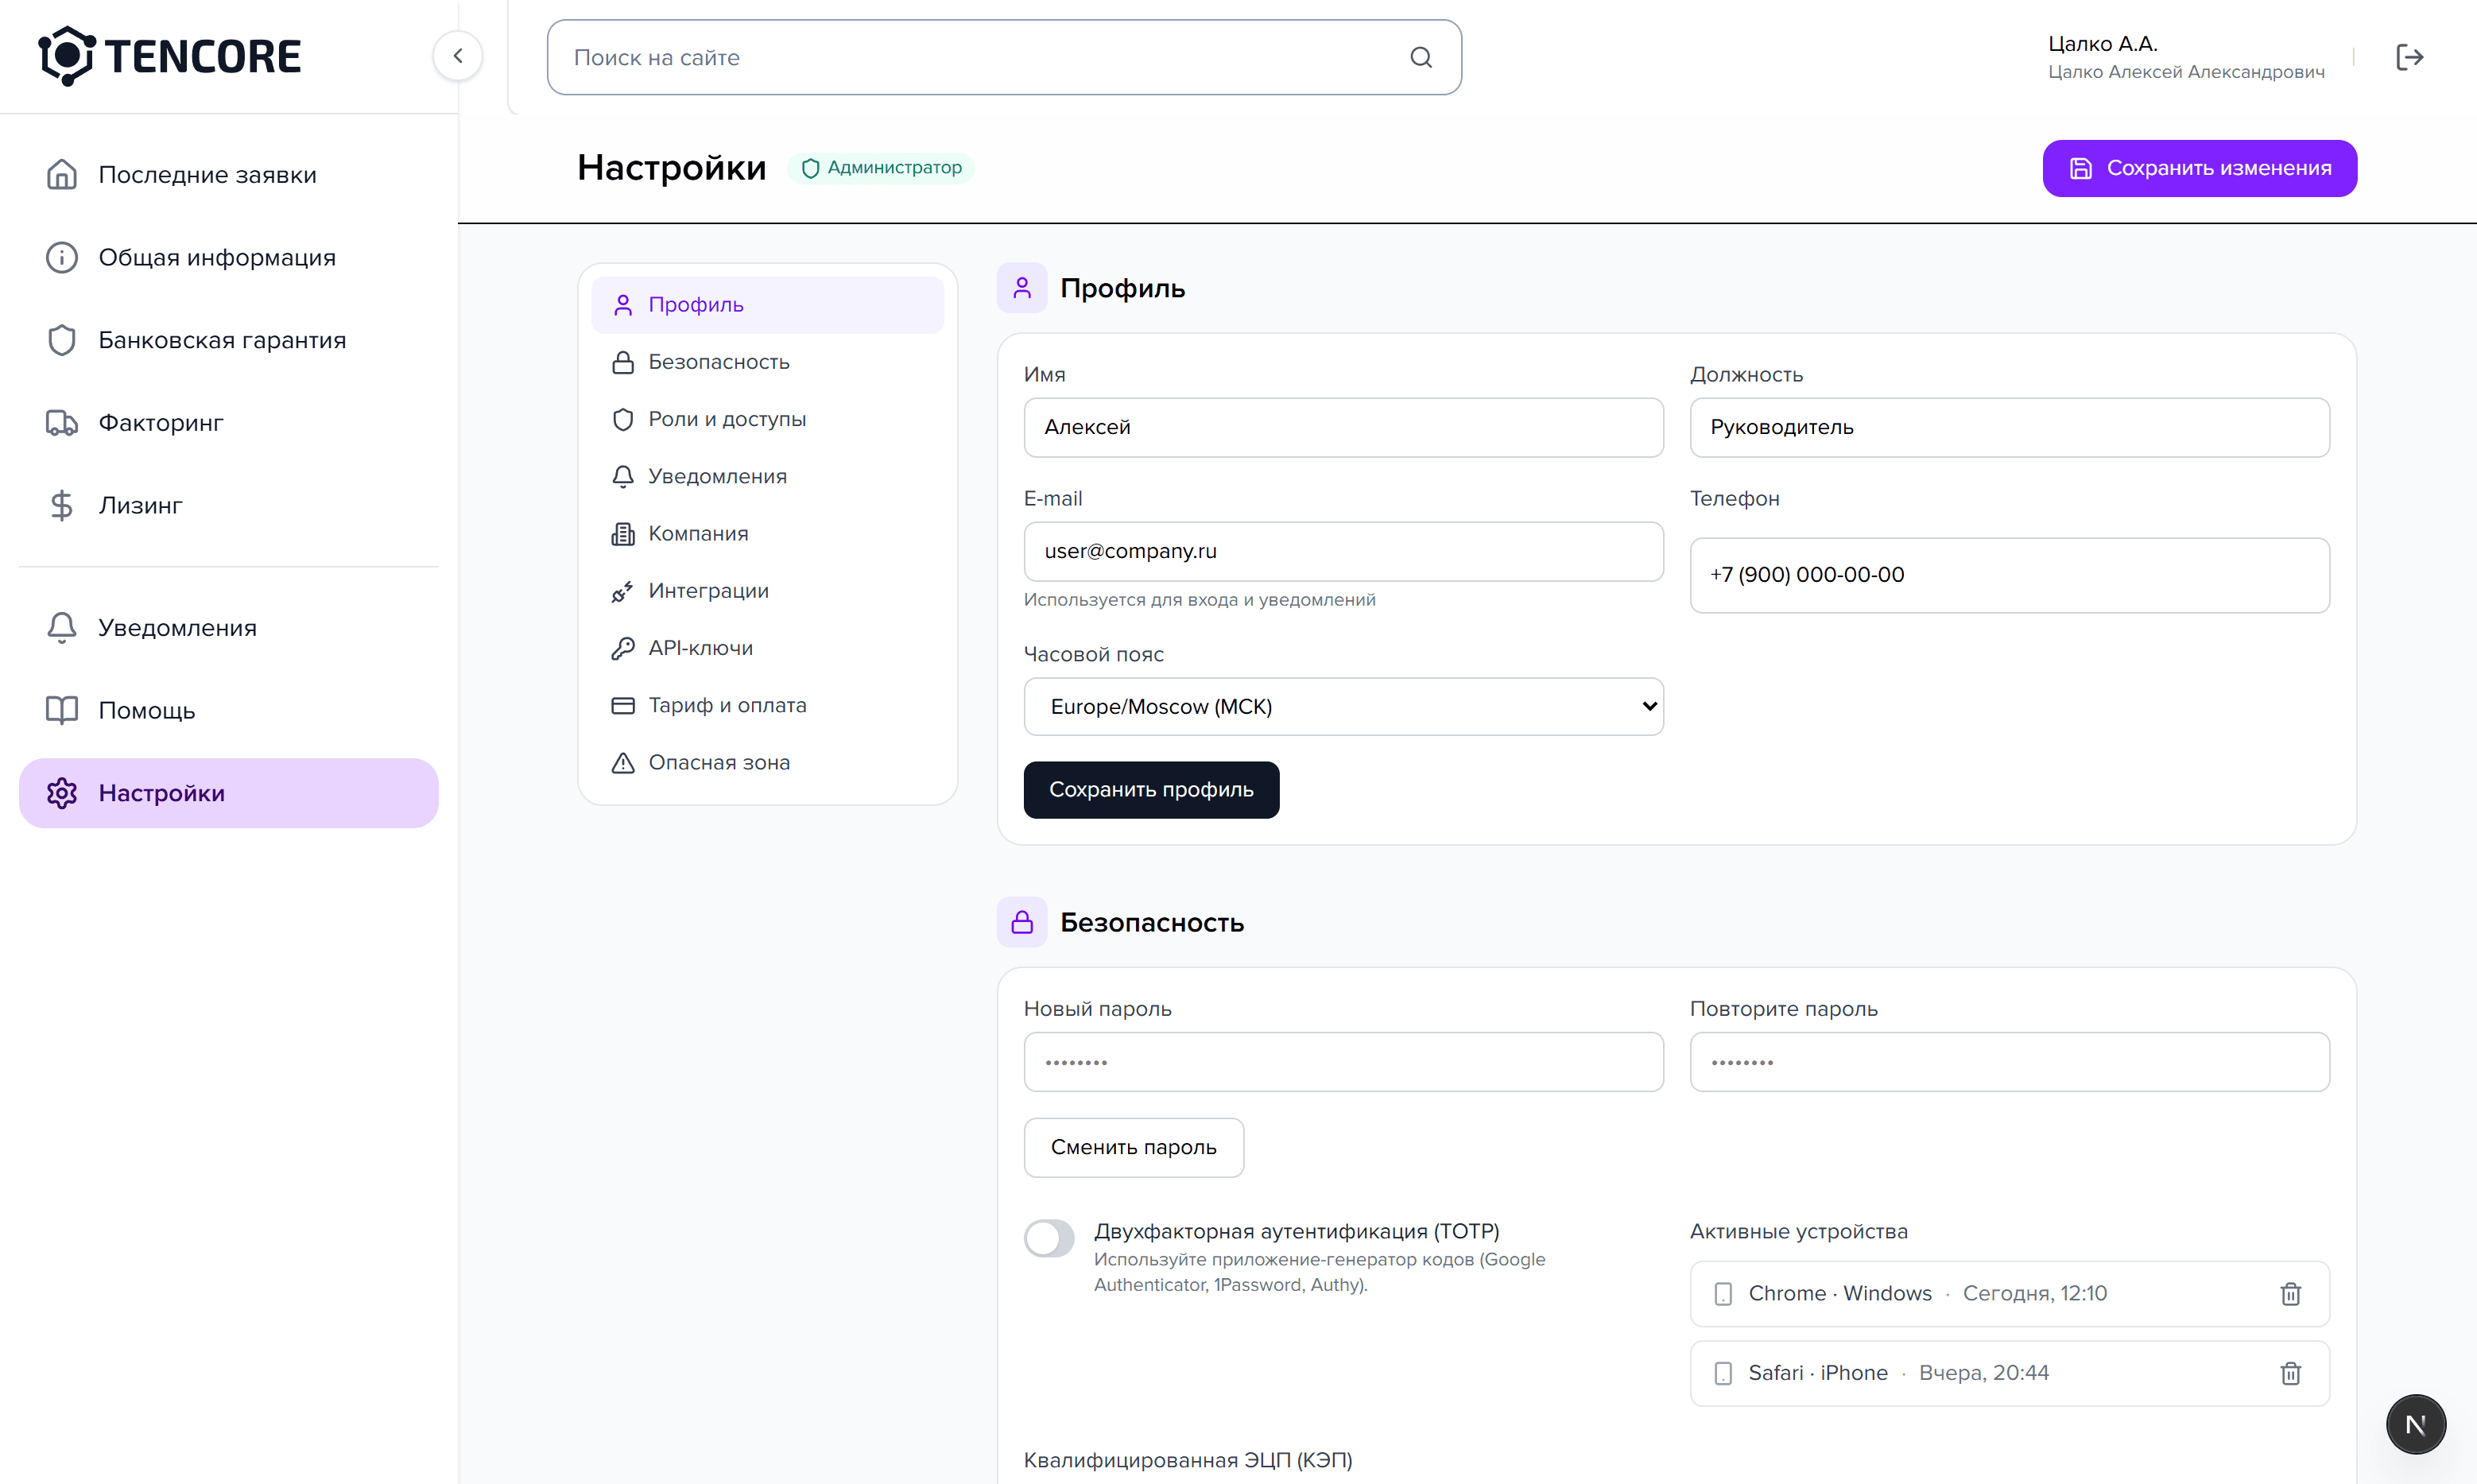Viewport: 2477px width, 1484px height.
Task: Delete the Chrome Windows active device
Action: (2290, 1293)
